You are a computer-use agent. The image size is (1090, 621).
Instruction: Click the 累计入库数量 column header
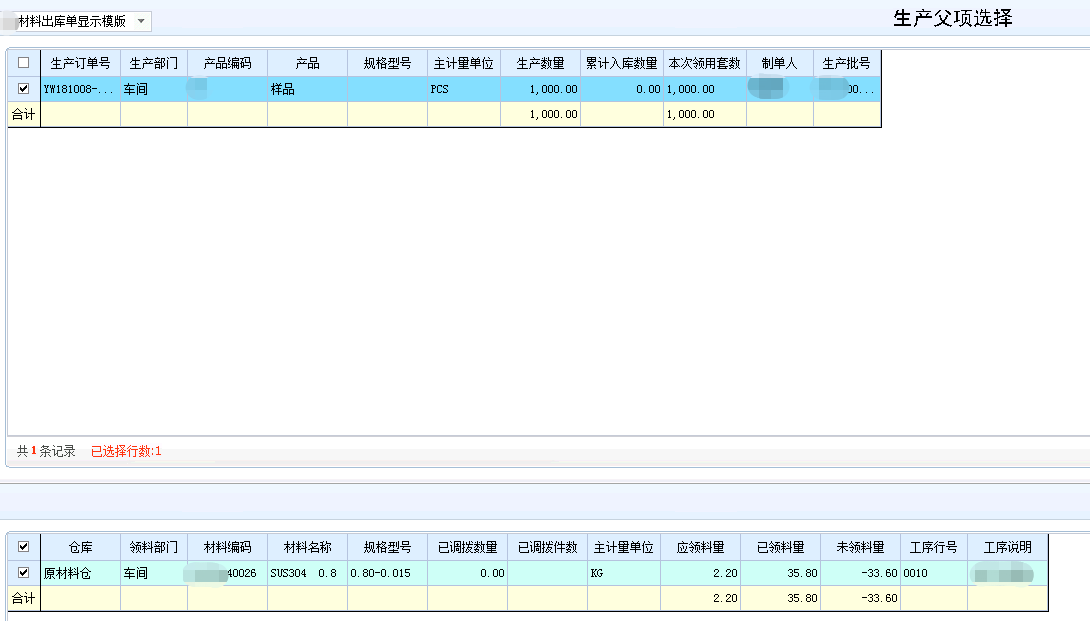point(621,63)
